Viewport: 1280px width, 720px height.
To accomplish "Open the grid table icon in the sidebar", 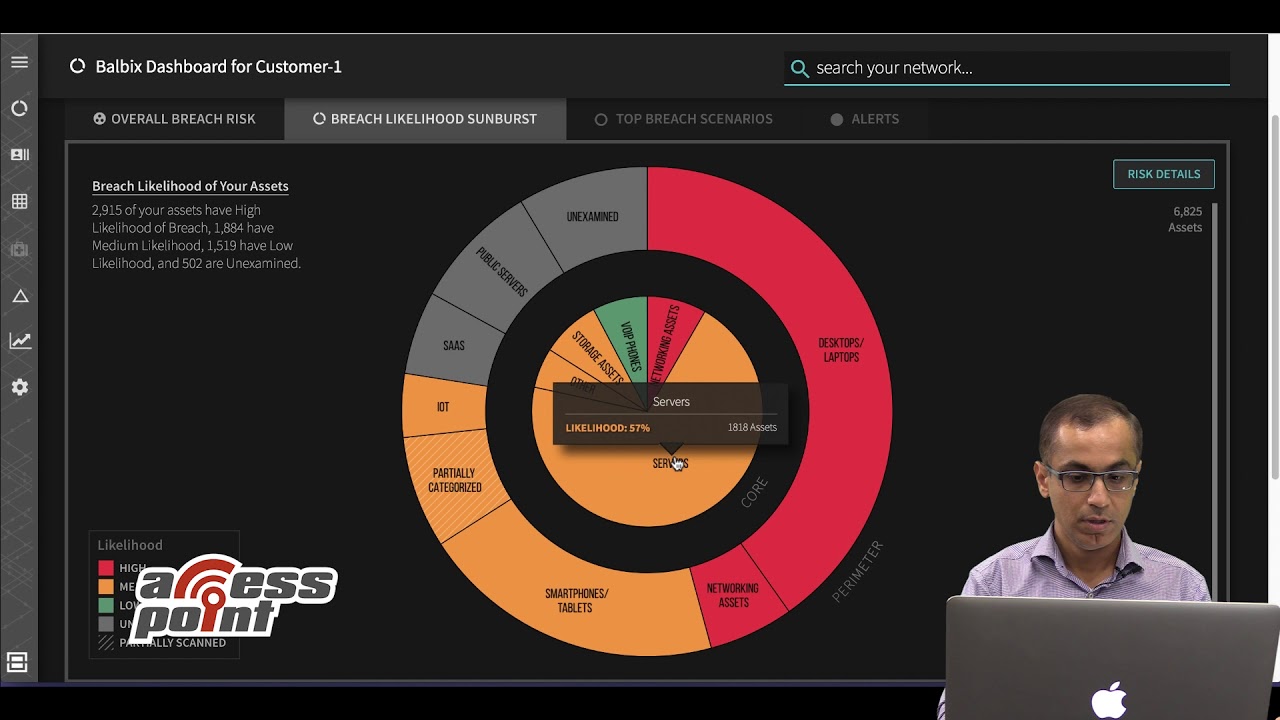I will (19, 201).
